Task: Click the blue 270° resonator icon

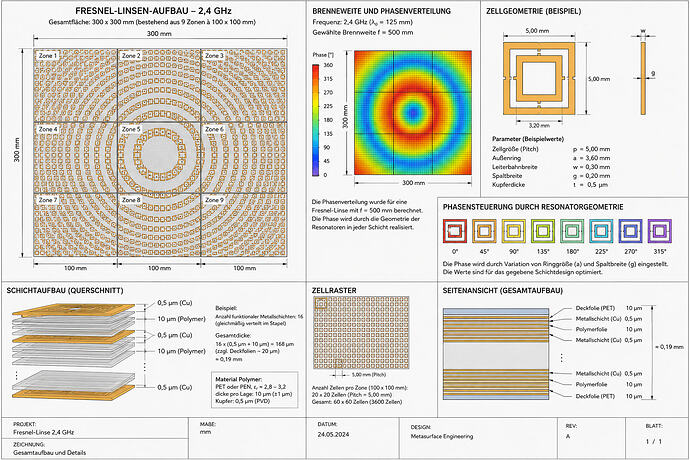Action: coord(630,231)
